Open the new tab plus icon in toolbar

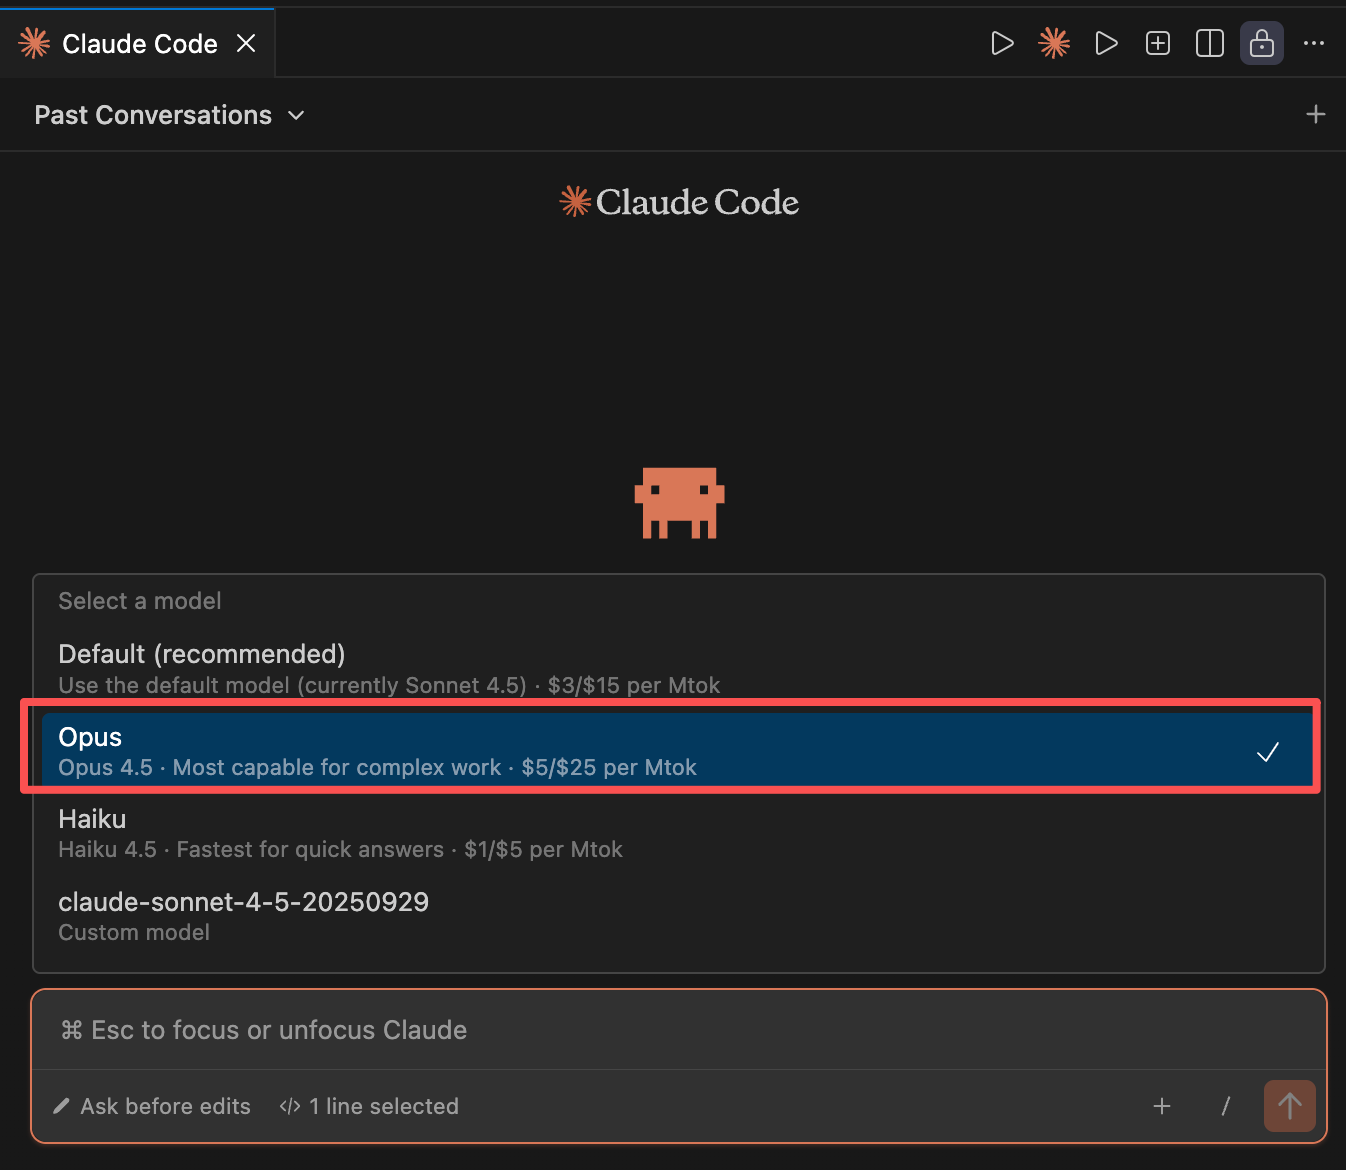pyautogui.click(x=1157, y=43)
